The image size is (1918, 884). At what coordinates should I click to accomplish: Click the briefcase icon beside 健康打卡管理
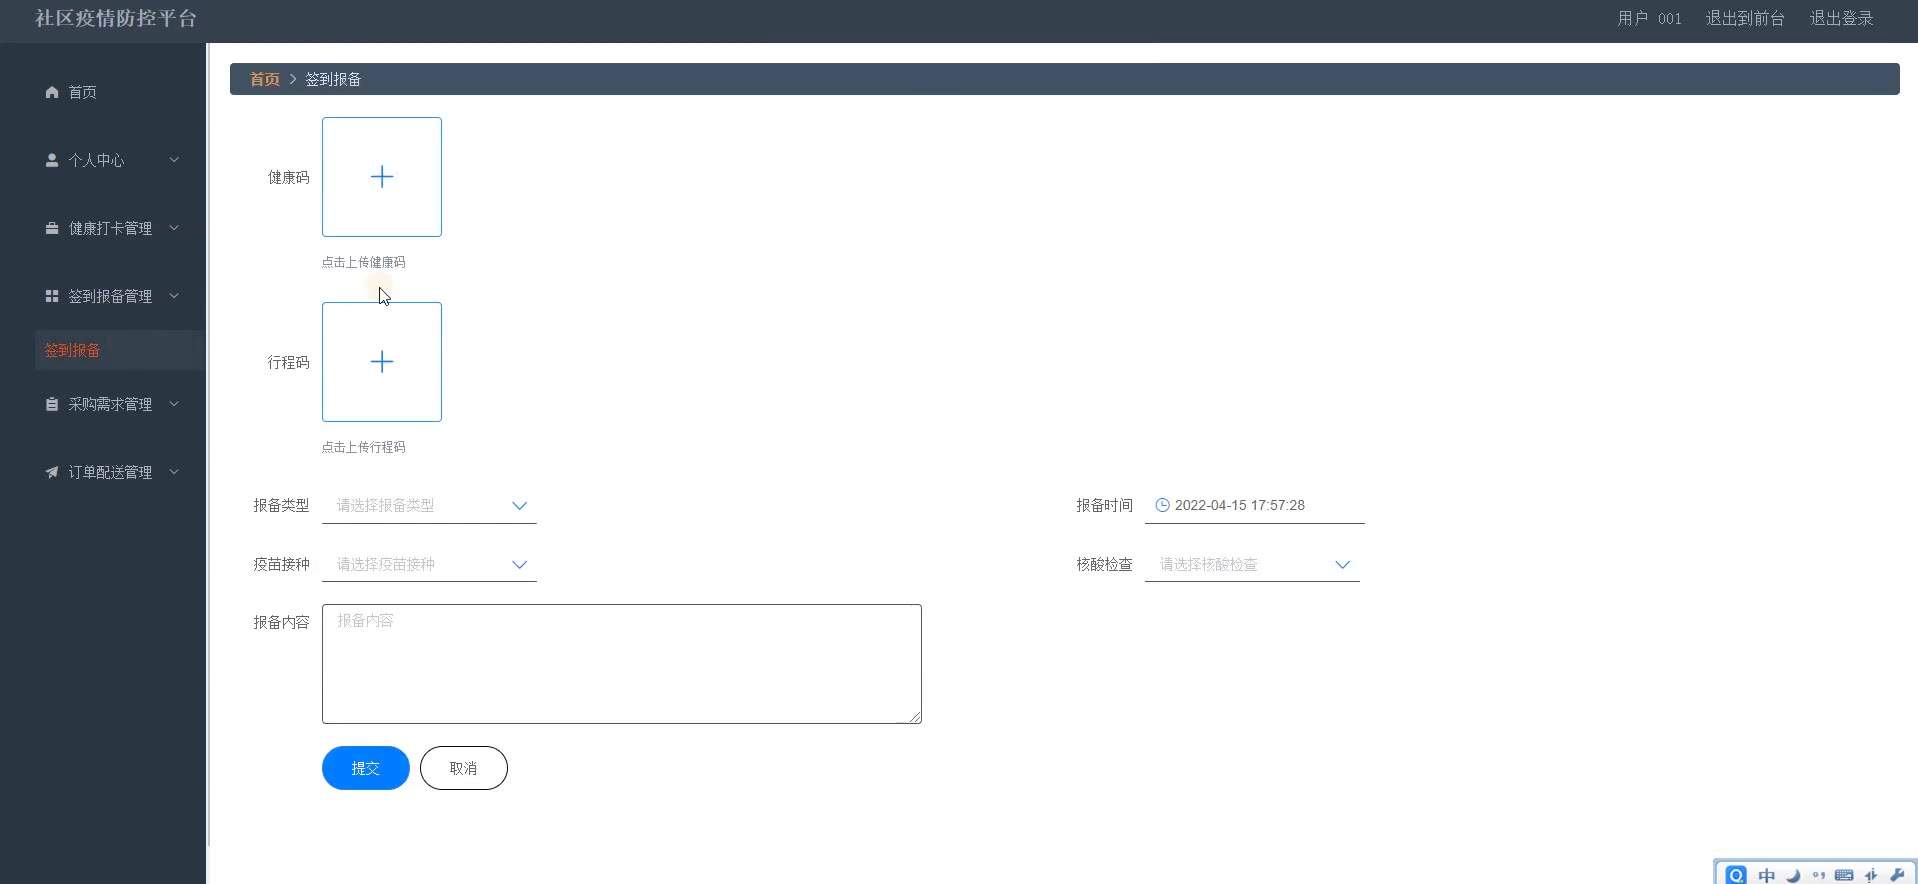[x=52, y=228]
